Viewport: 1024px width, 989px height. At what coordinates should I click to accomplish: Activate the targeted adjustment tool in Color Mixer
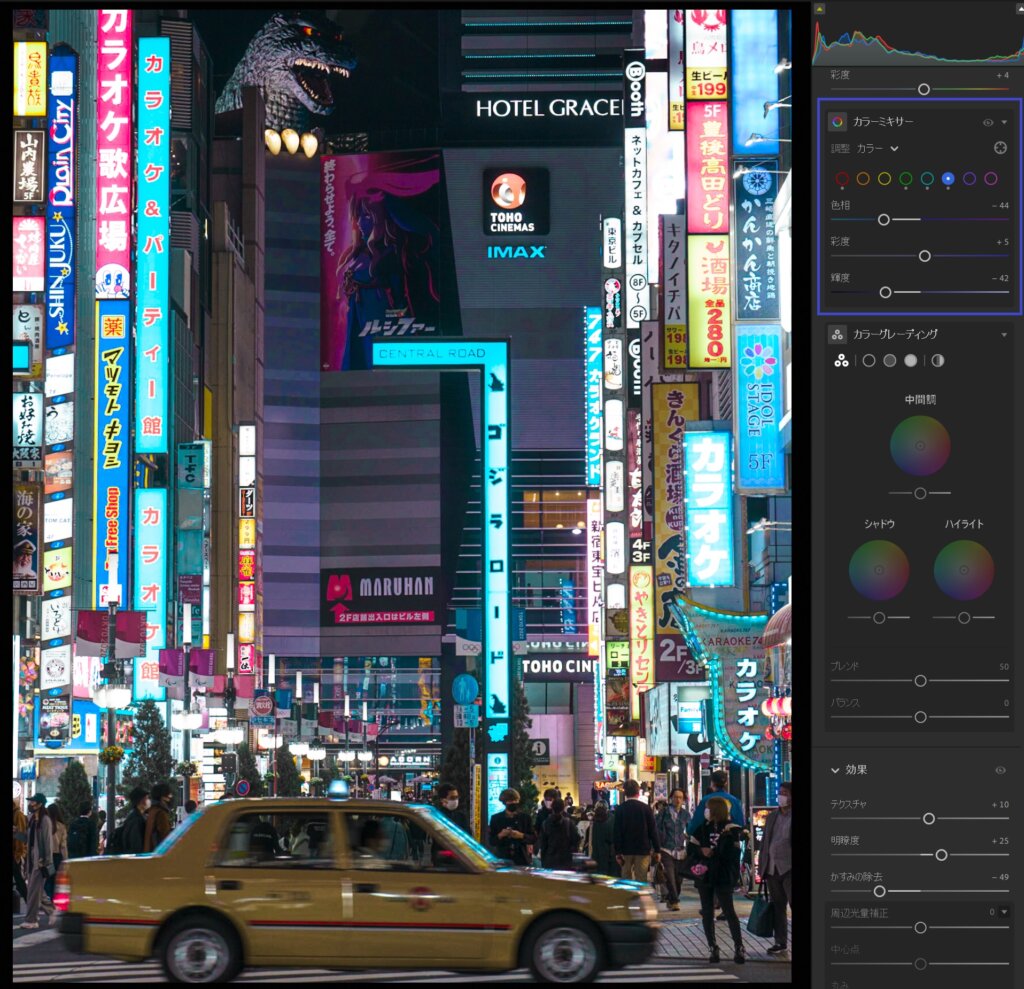[1000, 148]
